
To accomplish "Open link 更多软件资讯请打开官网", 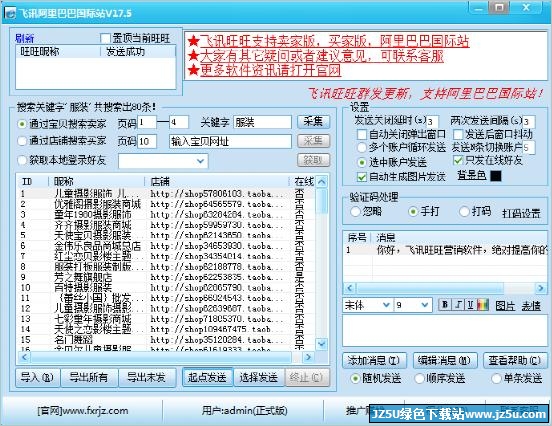I will click(x=270, y=70).
